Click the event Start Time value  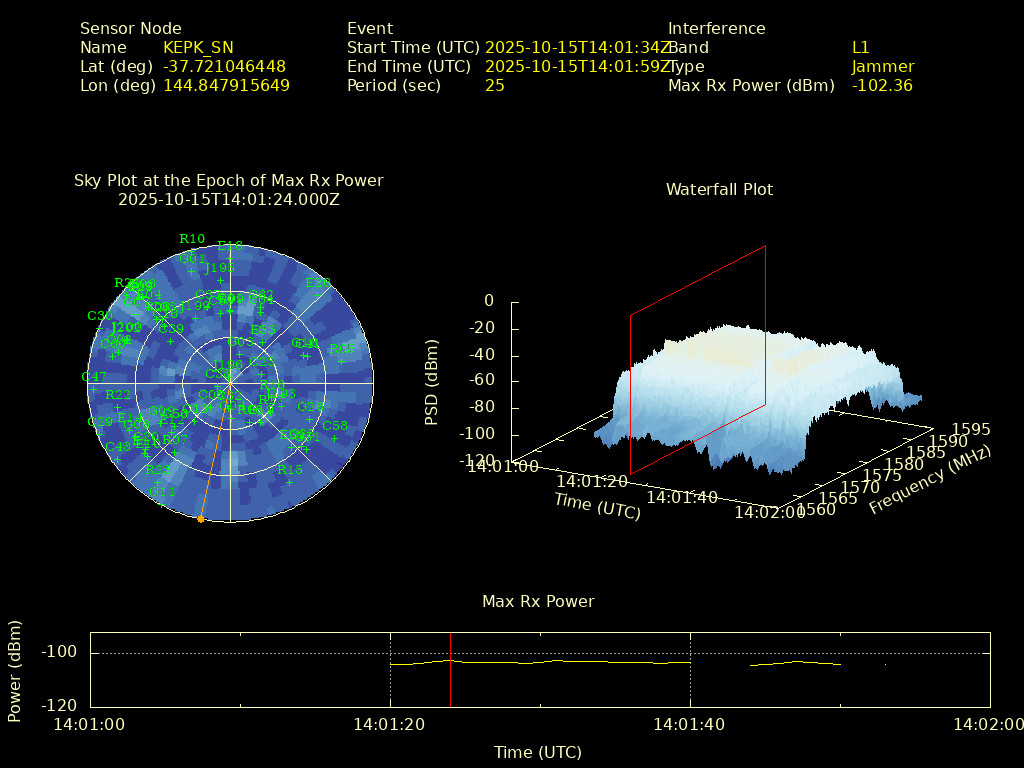pos(577,48)
